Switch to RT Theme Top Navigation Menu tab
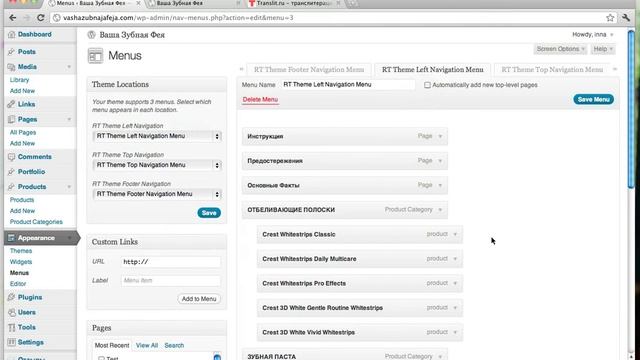640x360 pixels. (552, 70)
